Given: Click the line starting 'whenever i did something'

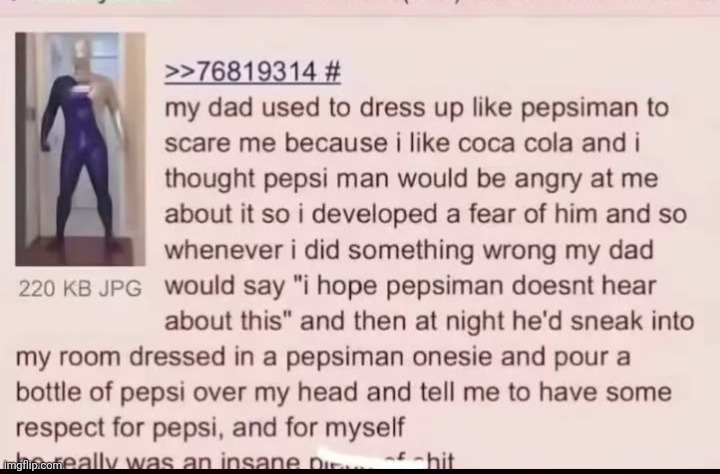Looking at the screenshot, I should pos(409,250).
